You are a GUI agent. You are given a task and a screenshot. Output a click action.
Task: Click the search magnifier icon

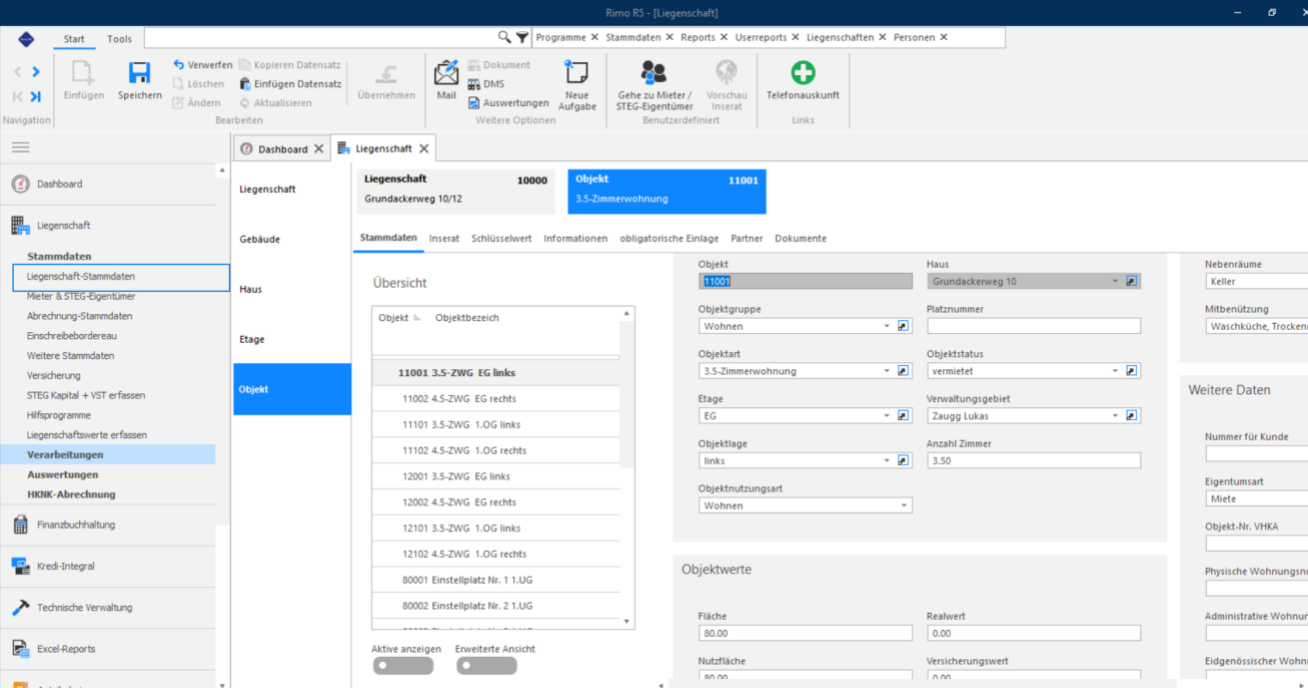tap(505, 37)
